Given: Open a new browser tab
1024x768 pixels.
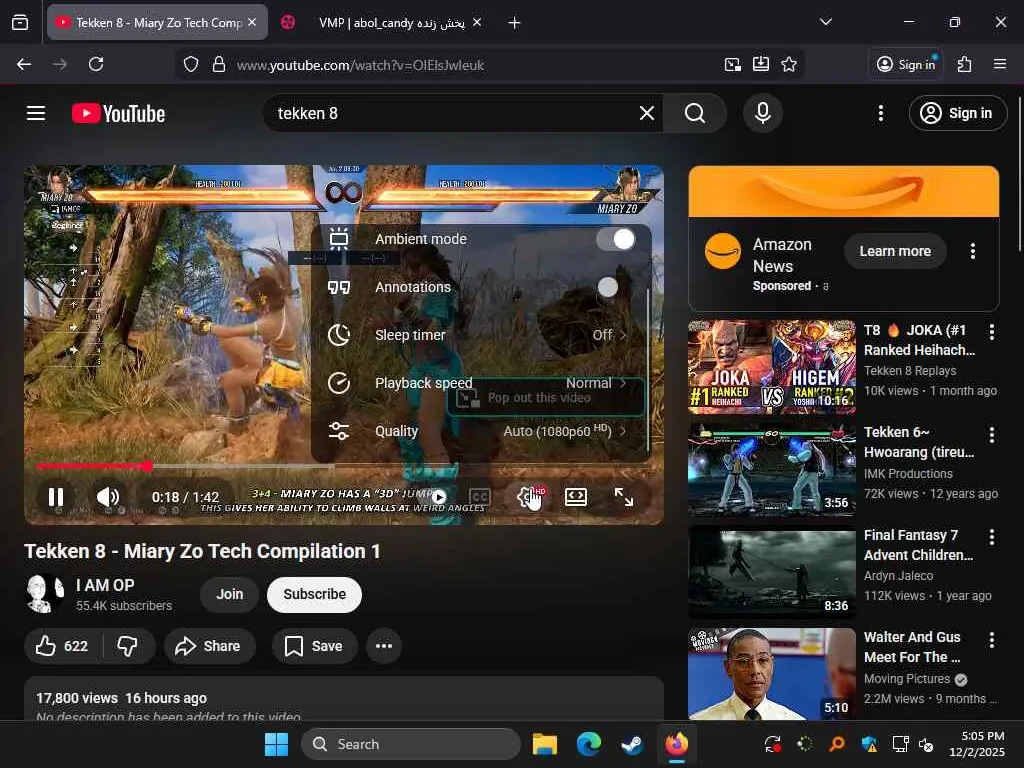Looking at the screenshot, I should point(514,23).
